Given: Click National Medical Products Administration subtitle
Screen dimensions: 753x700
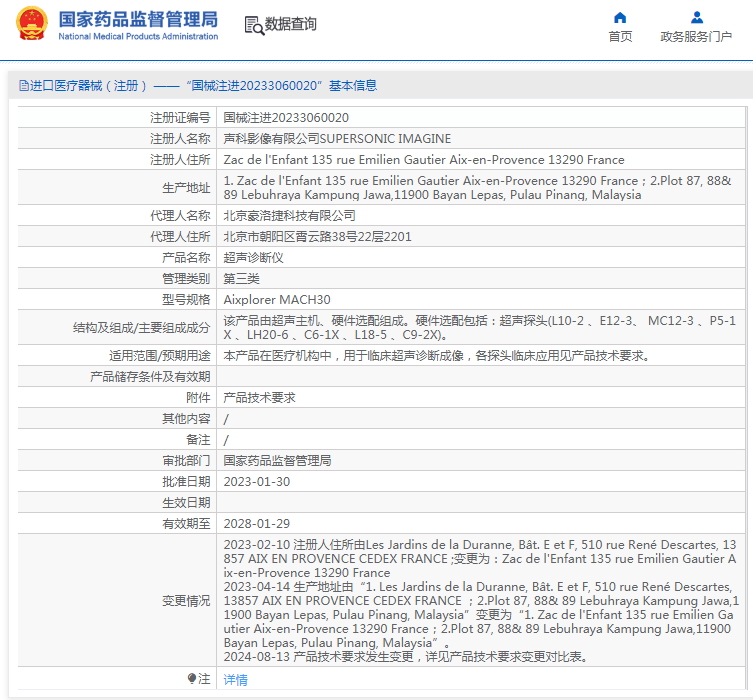Looking at the screenshot, I should [138, 36].
